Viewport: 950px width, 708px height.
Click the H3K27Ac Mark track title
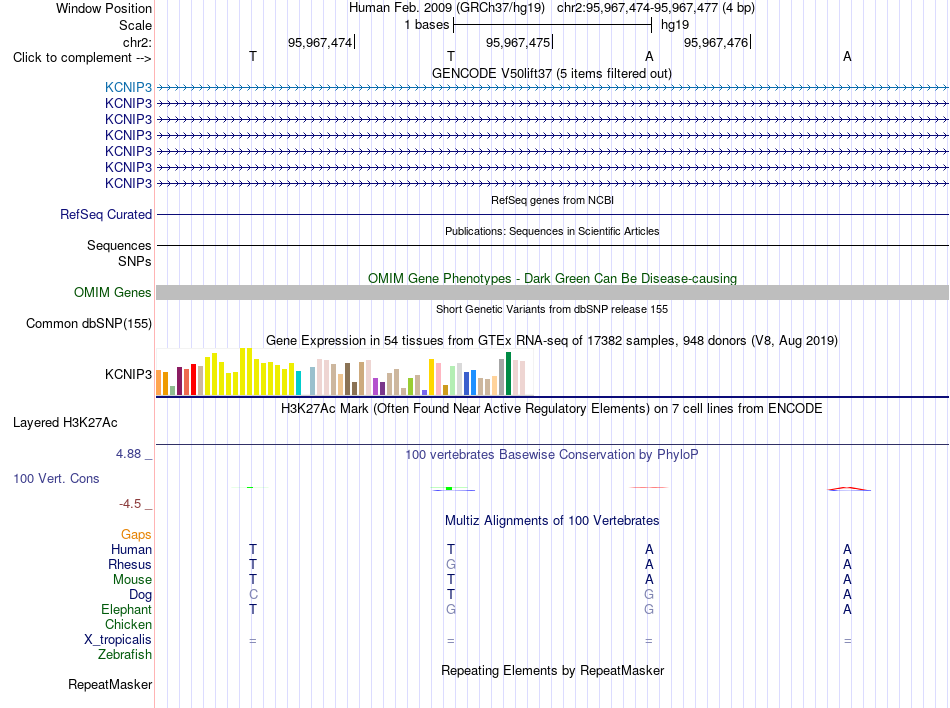(x=552, y=408)
